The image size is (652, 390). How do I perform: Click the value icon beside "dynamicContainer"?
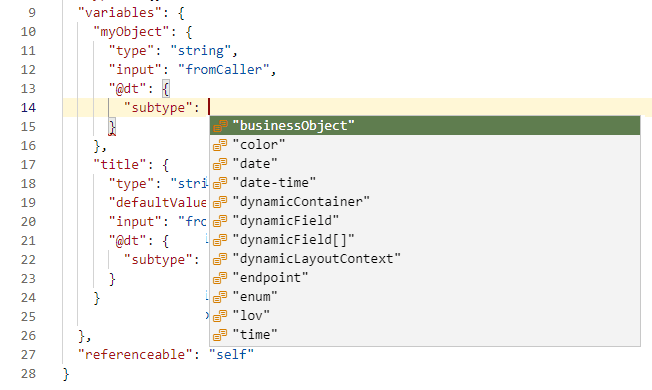[x=220, y=202]
